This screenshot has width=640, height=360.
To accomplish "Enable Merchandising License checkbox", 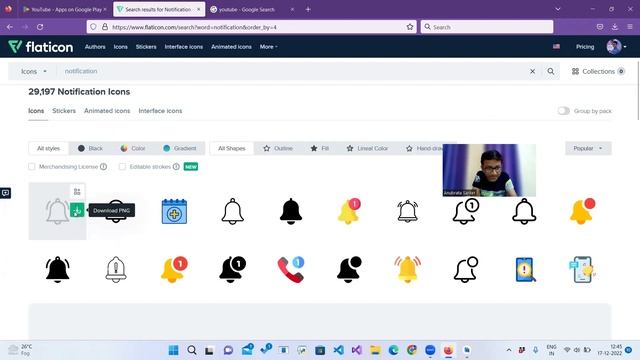I will coord(32,167).
